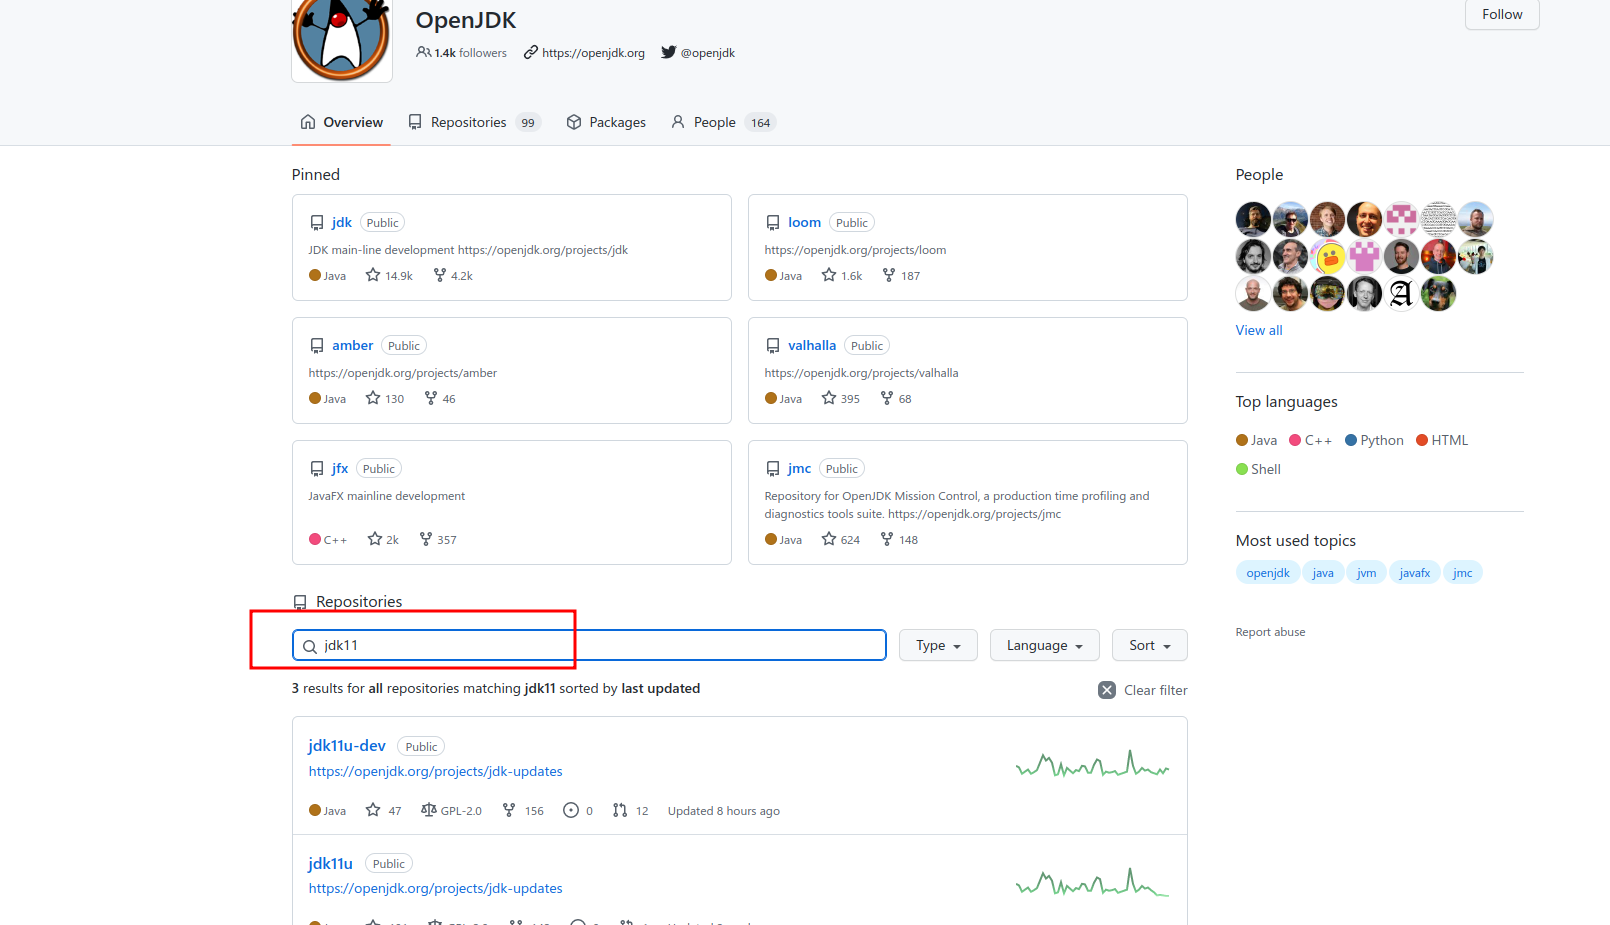Filter by Python in Top languages
This screenshot has width=1610, height=925.
click(x=1374, y=441)
